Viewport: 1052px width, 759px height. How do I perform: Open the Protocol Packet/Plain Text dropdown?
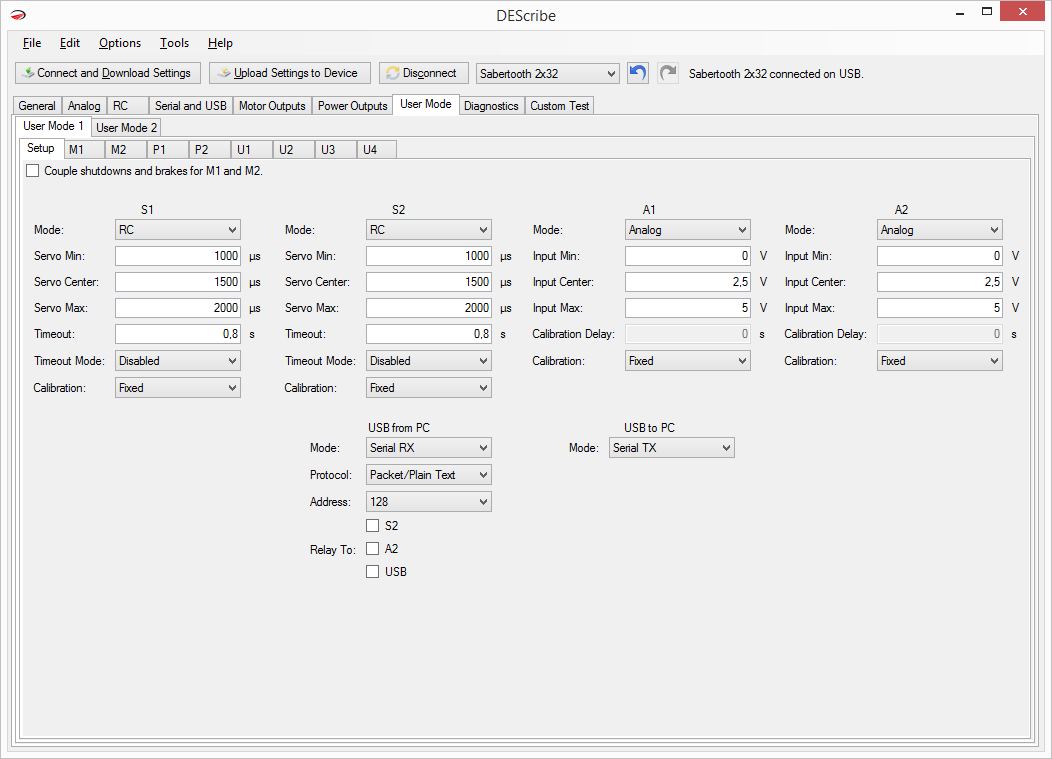pyautogui.click(x=428, y=475)
